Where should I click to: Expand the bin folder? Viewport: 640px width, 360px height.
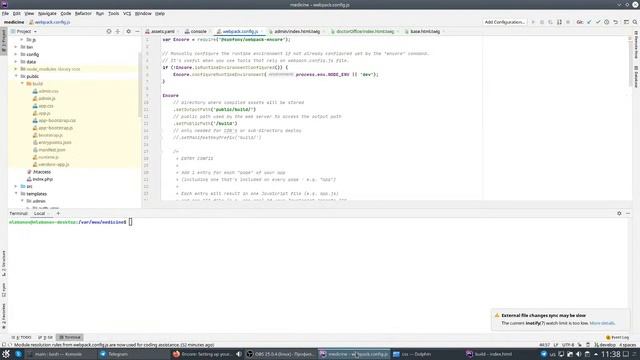pyautogui.click(x=16, y=47)
